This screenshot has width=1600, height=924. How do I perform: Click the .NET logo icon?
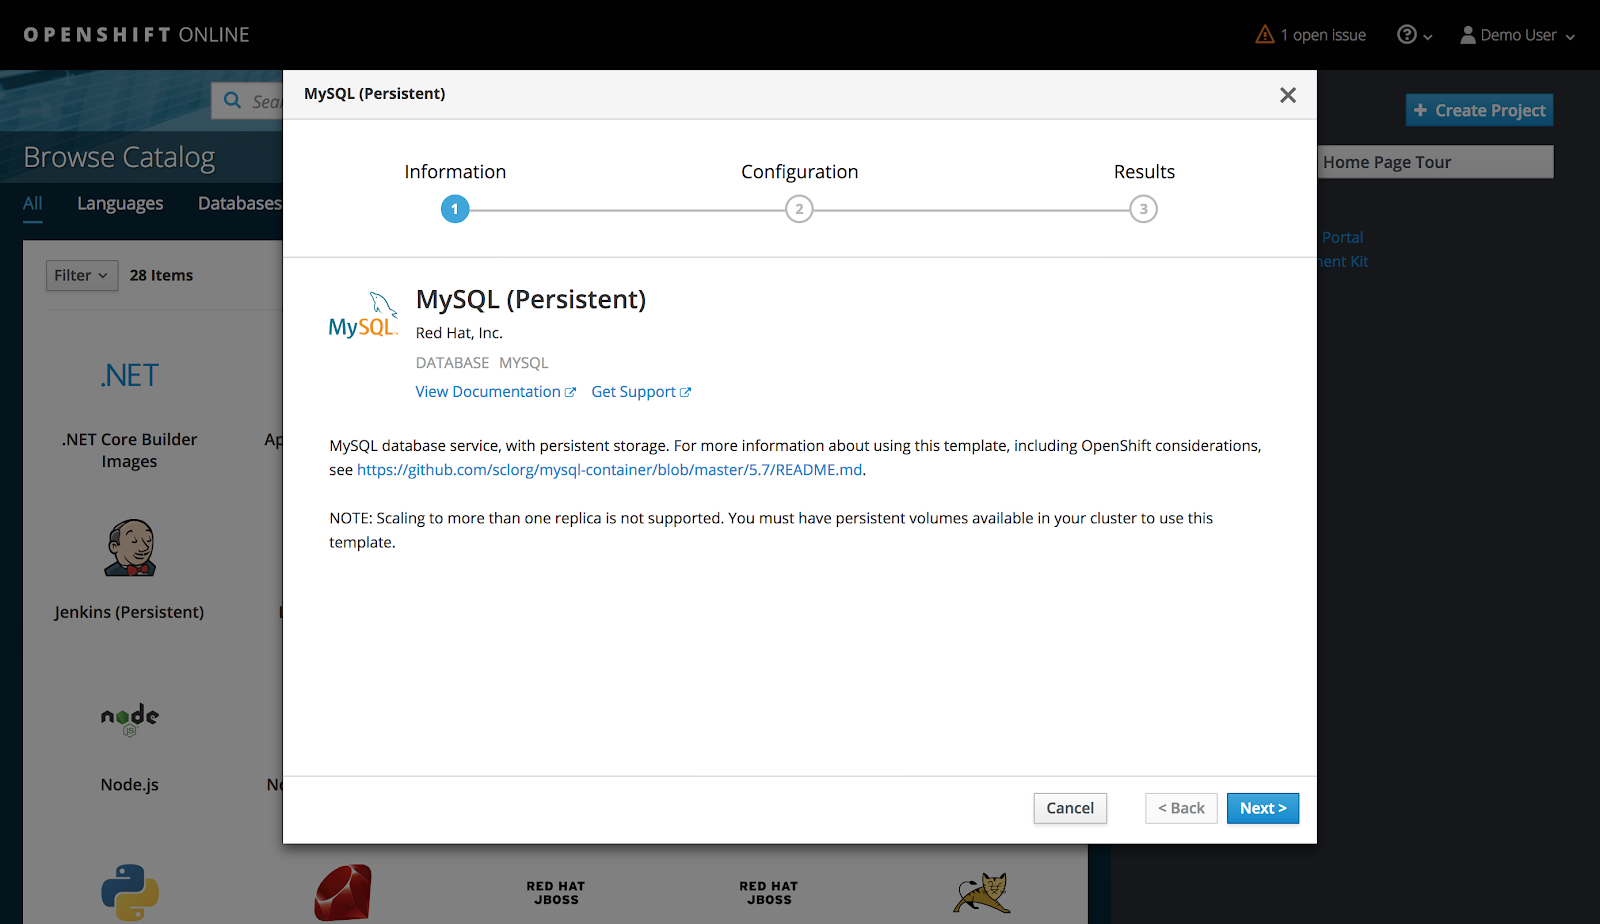point(130,376)
